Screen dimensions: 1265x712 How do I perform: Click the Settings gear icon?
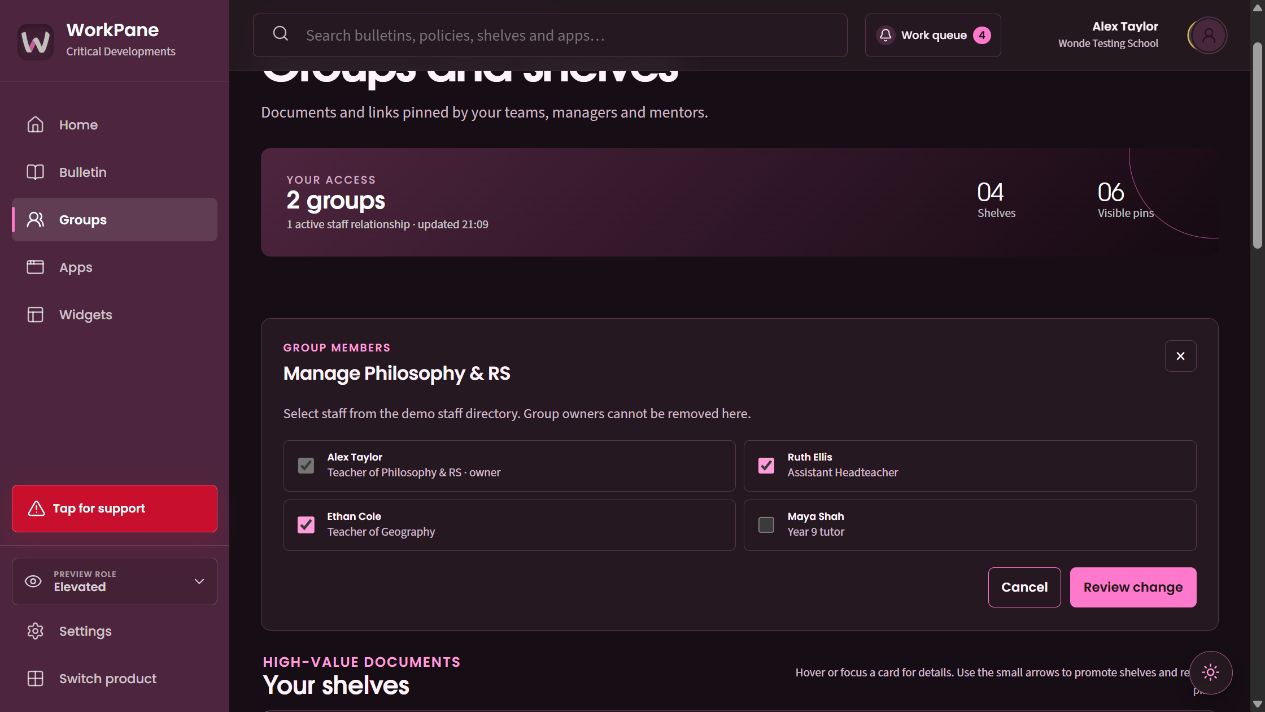pos(35,631)
